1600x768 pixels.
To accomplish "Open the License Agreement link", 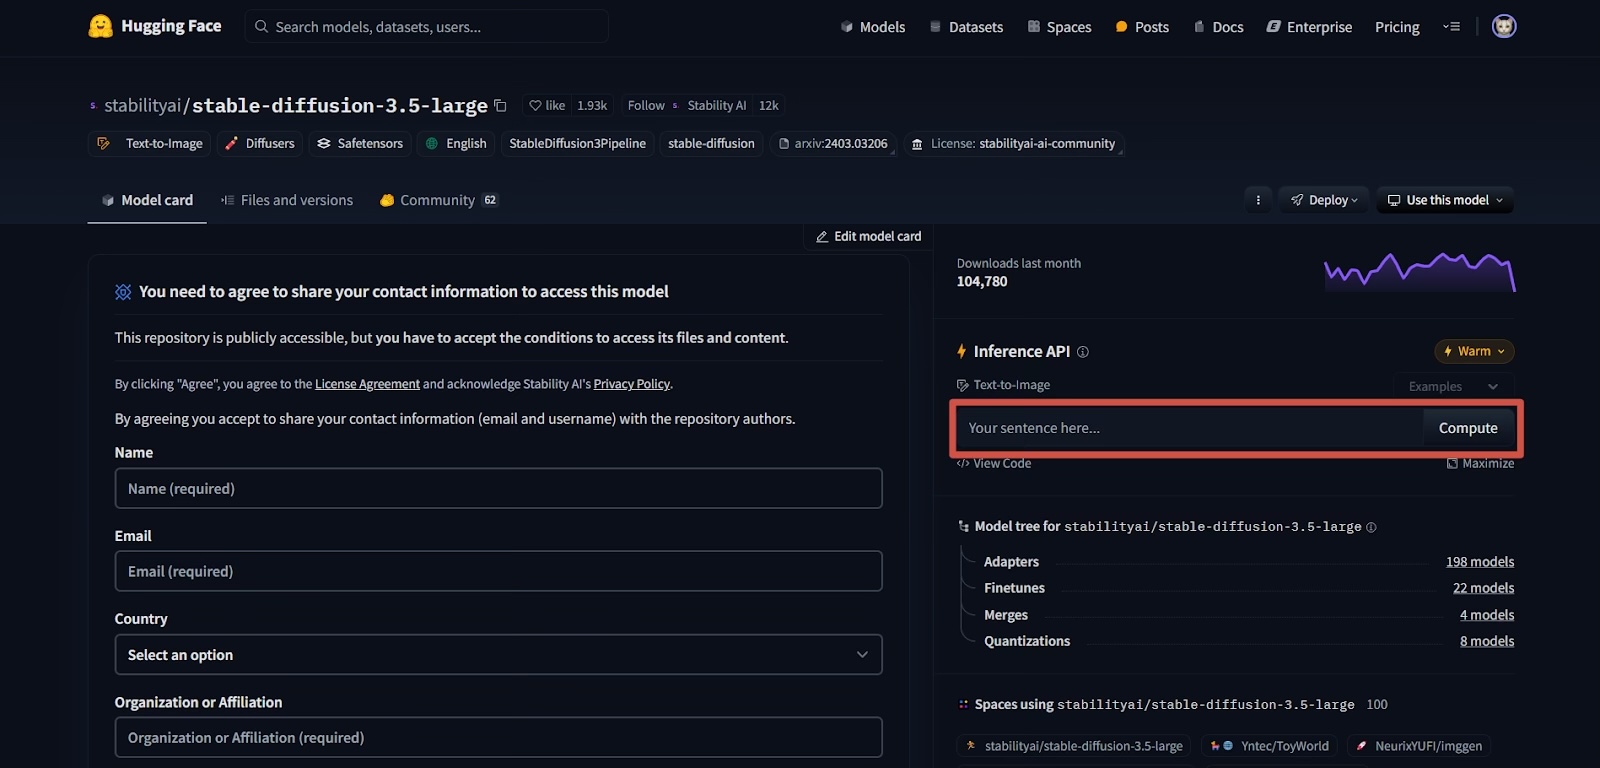I will point(367,384).
